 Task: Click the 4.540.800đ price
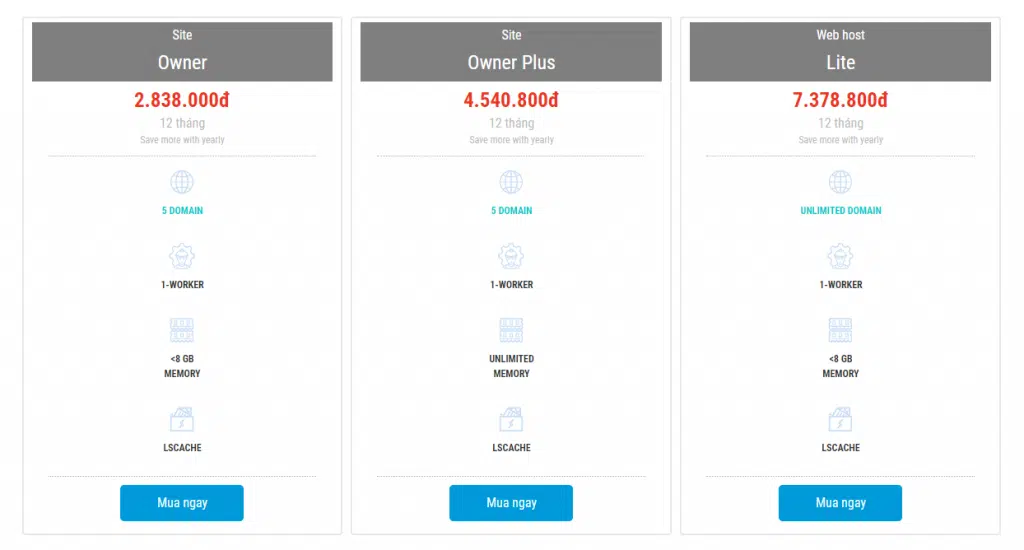511,100
